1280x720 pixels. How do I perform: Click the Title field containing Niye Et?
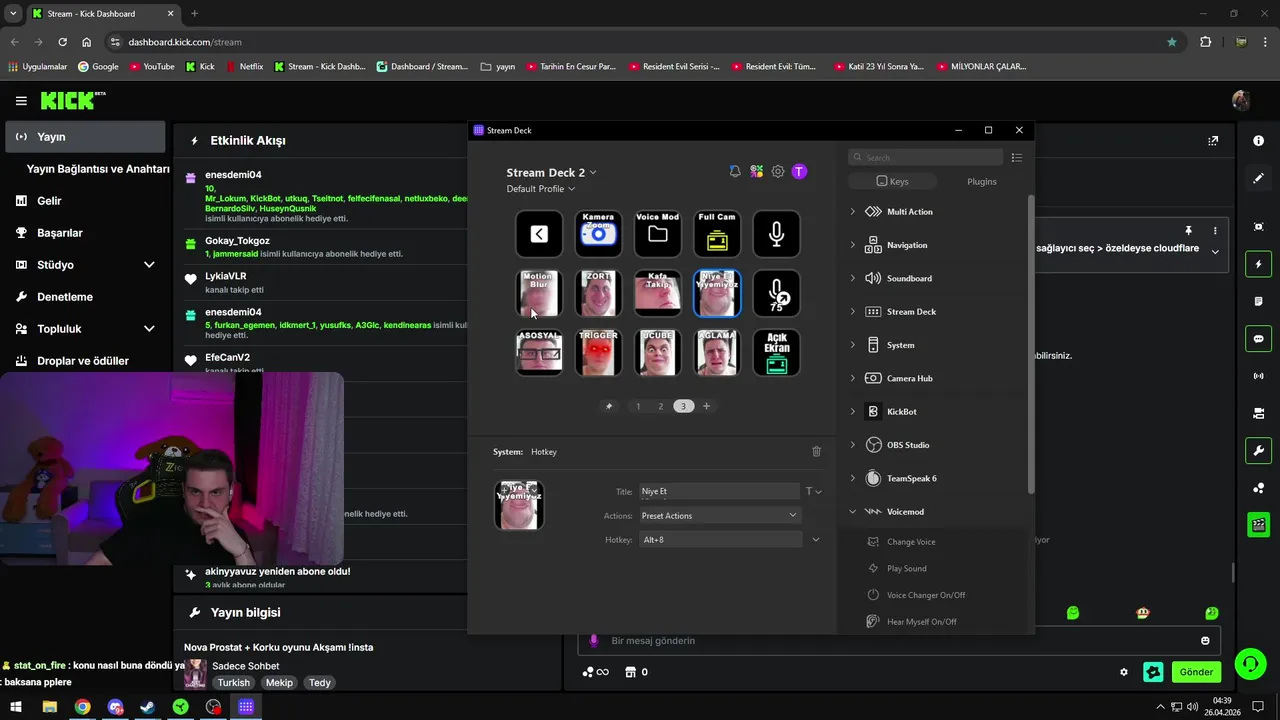pyautogui.click(x=719, y=491)
